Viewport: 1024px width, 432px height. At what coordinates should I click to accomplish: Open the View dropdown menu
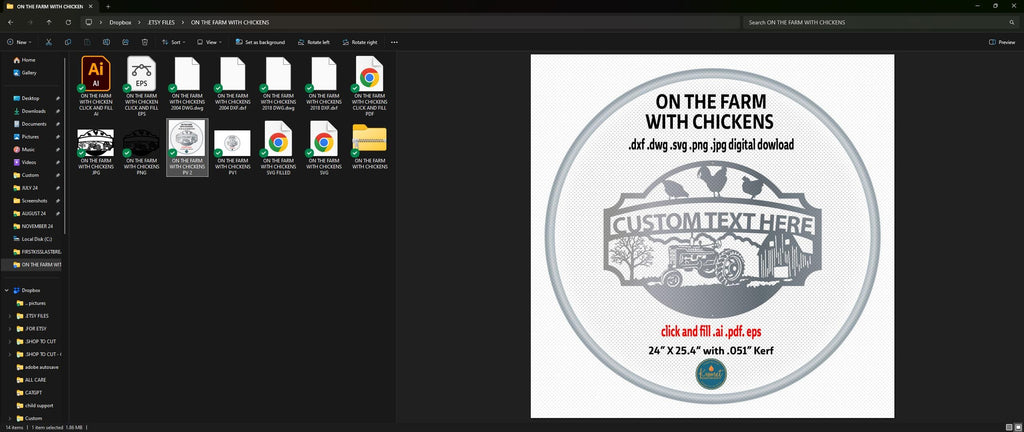coord(209,42)
